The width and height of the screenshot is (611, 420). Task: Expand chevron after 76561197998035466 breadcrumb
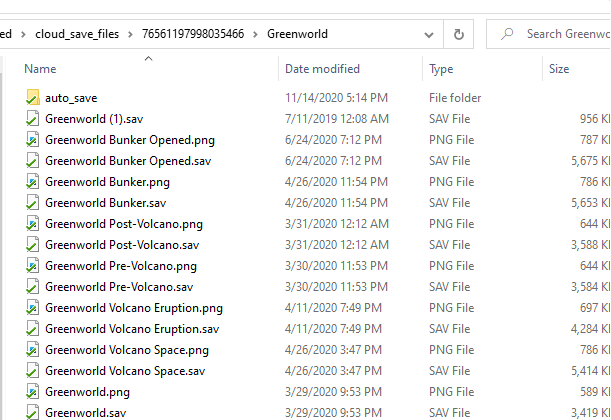[255, 35]
